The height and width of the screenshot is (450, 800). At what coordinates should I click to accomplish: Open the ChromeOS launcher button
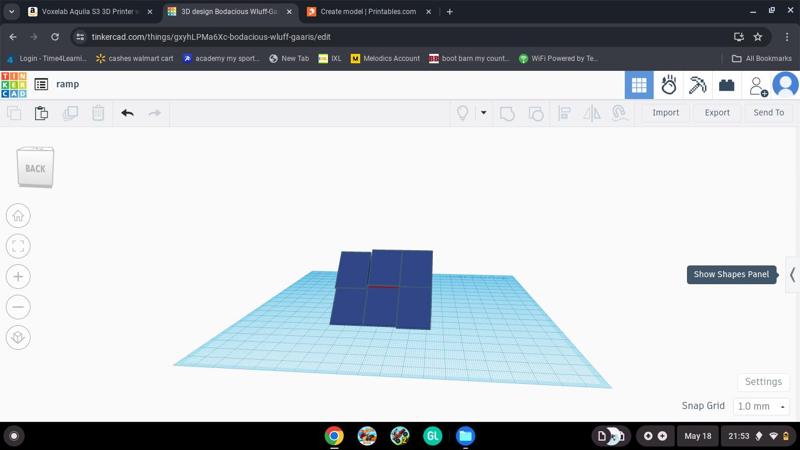coord(14,436)
